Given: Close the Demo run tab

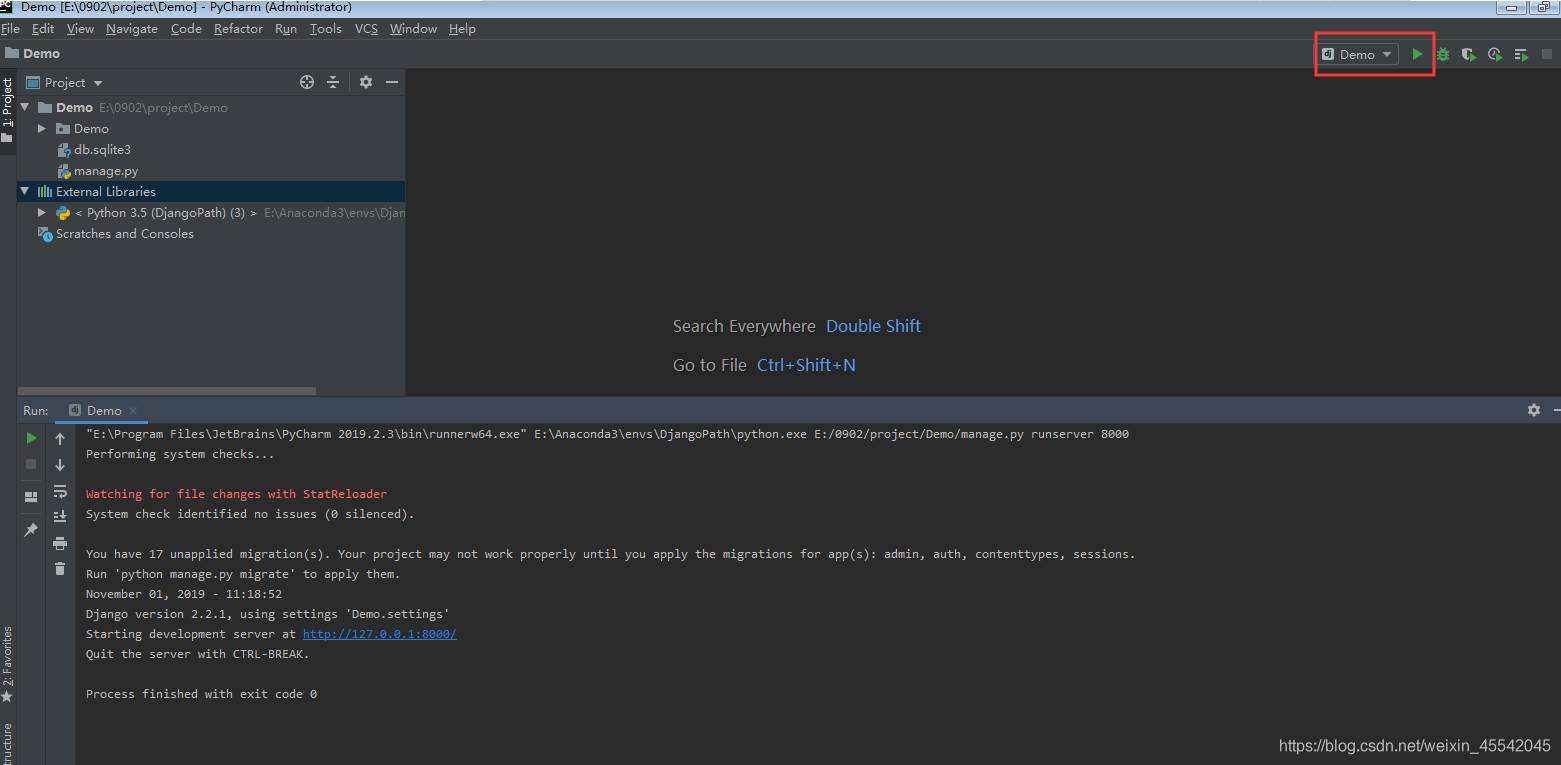Looking at the screenshot, I should tap(133, 411).
